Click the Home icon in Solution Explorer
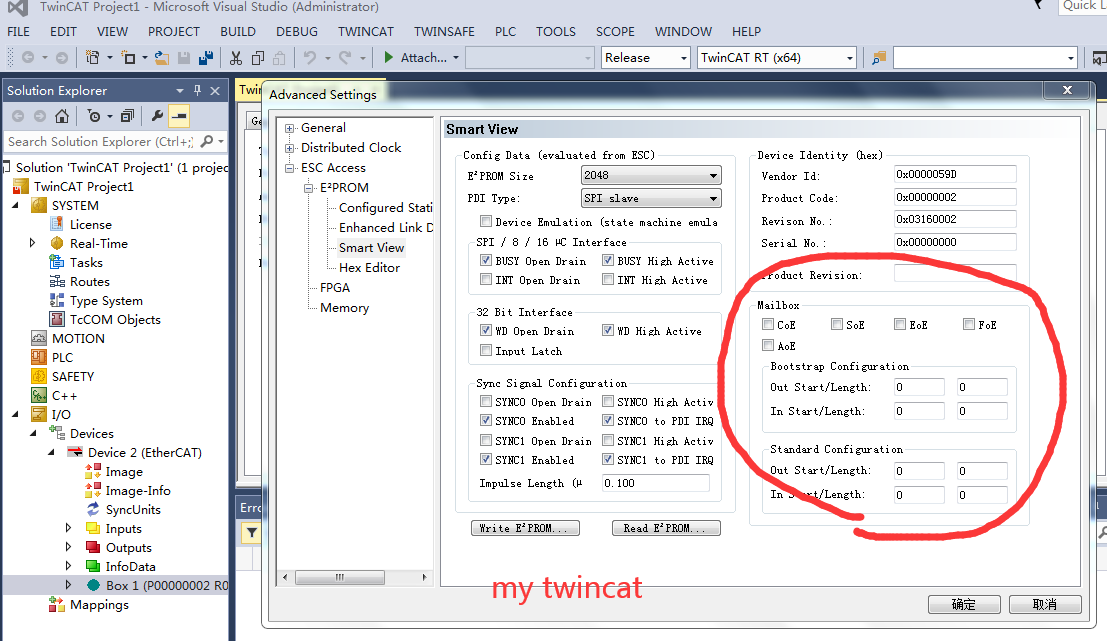 point(62,116)
